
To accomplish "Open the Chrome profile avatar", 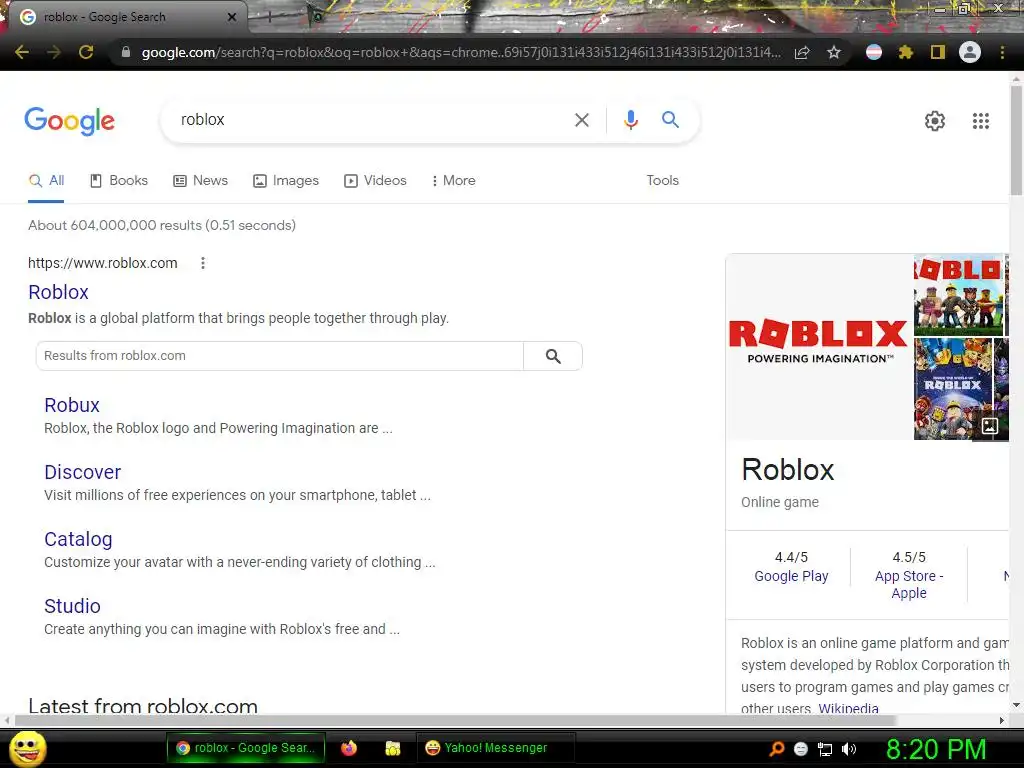I will click(970, 52).
